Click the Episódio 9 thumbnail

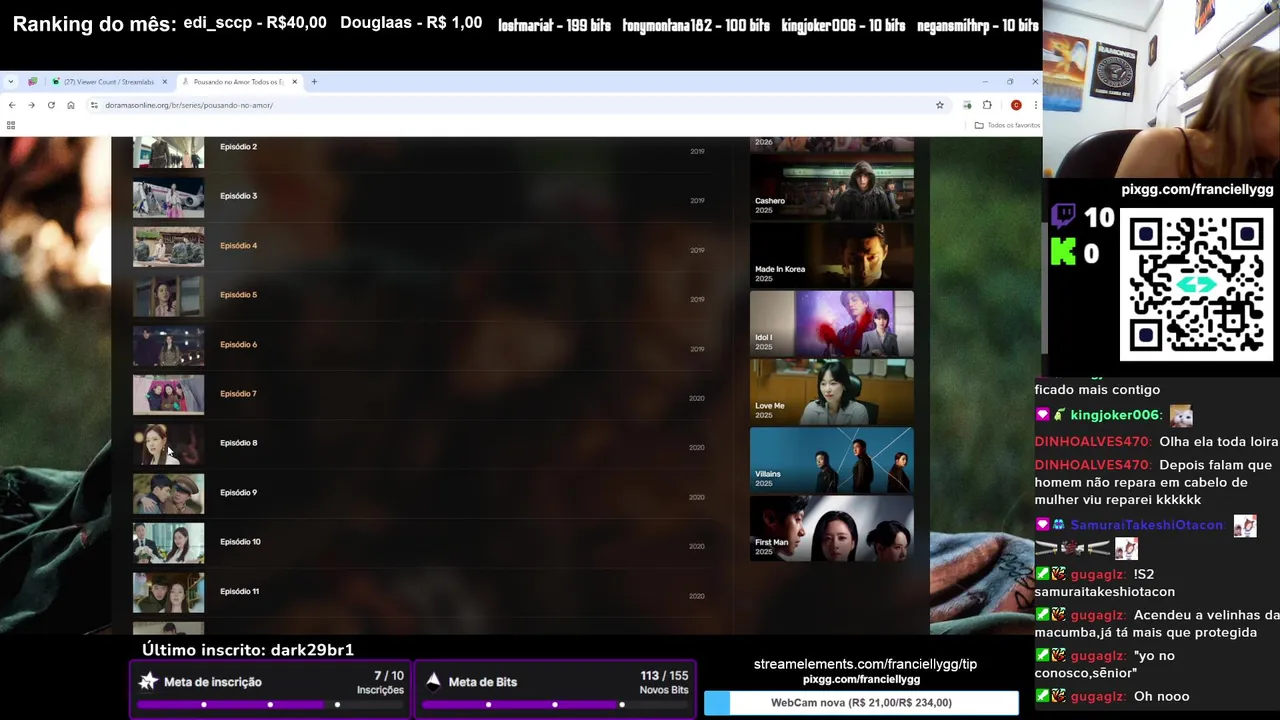pyautogui.click(x=168, y=494)
